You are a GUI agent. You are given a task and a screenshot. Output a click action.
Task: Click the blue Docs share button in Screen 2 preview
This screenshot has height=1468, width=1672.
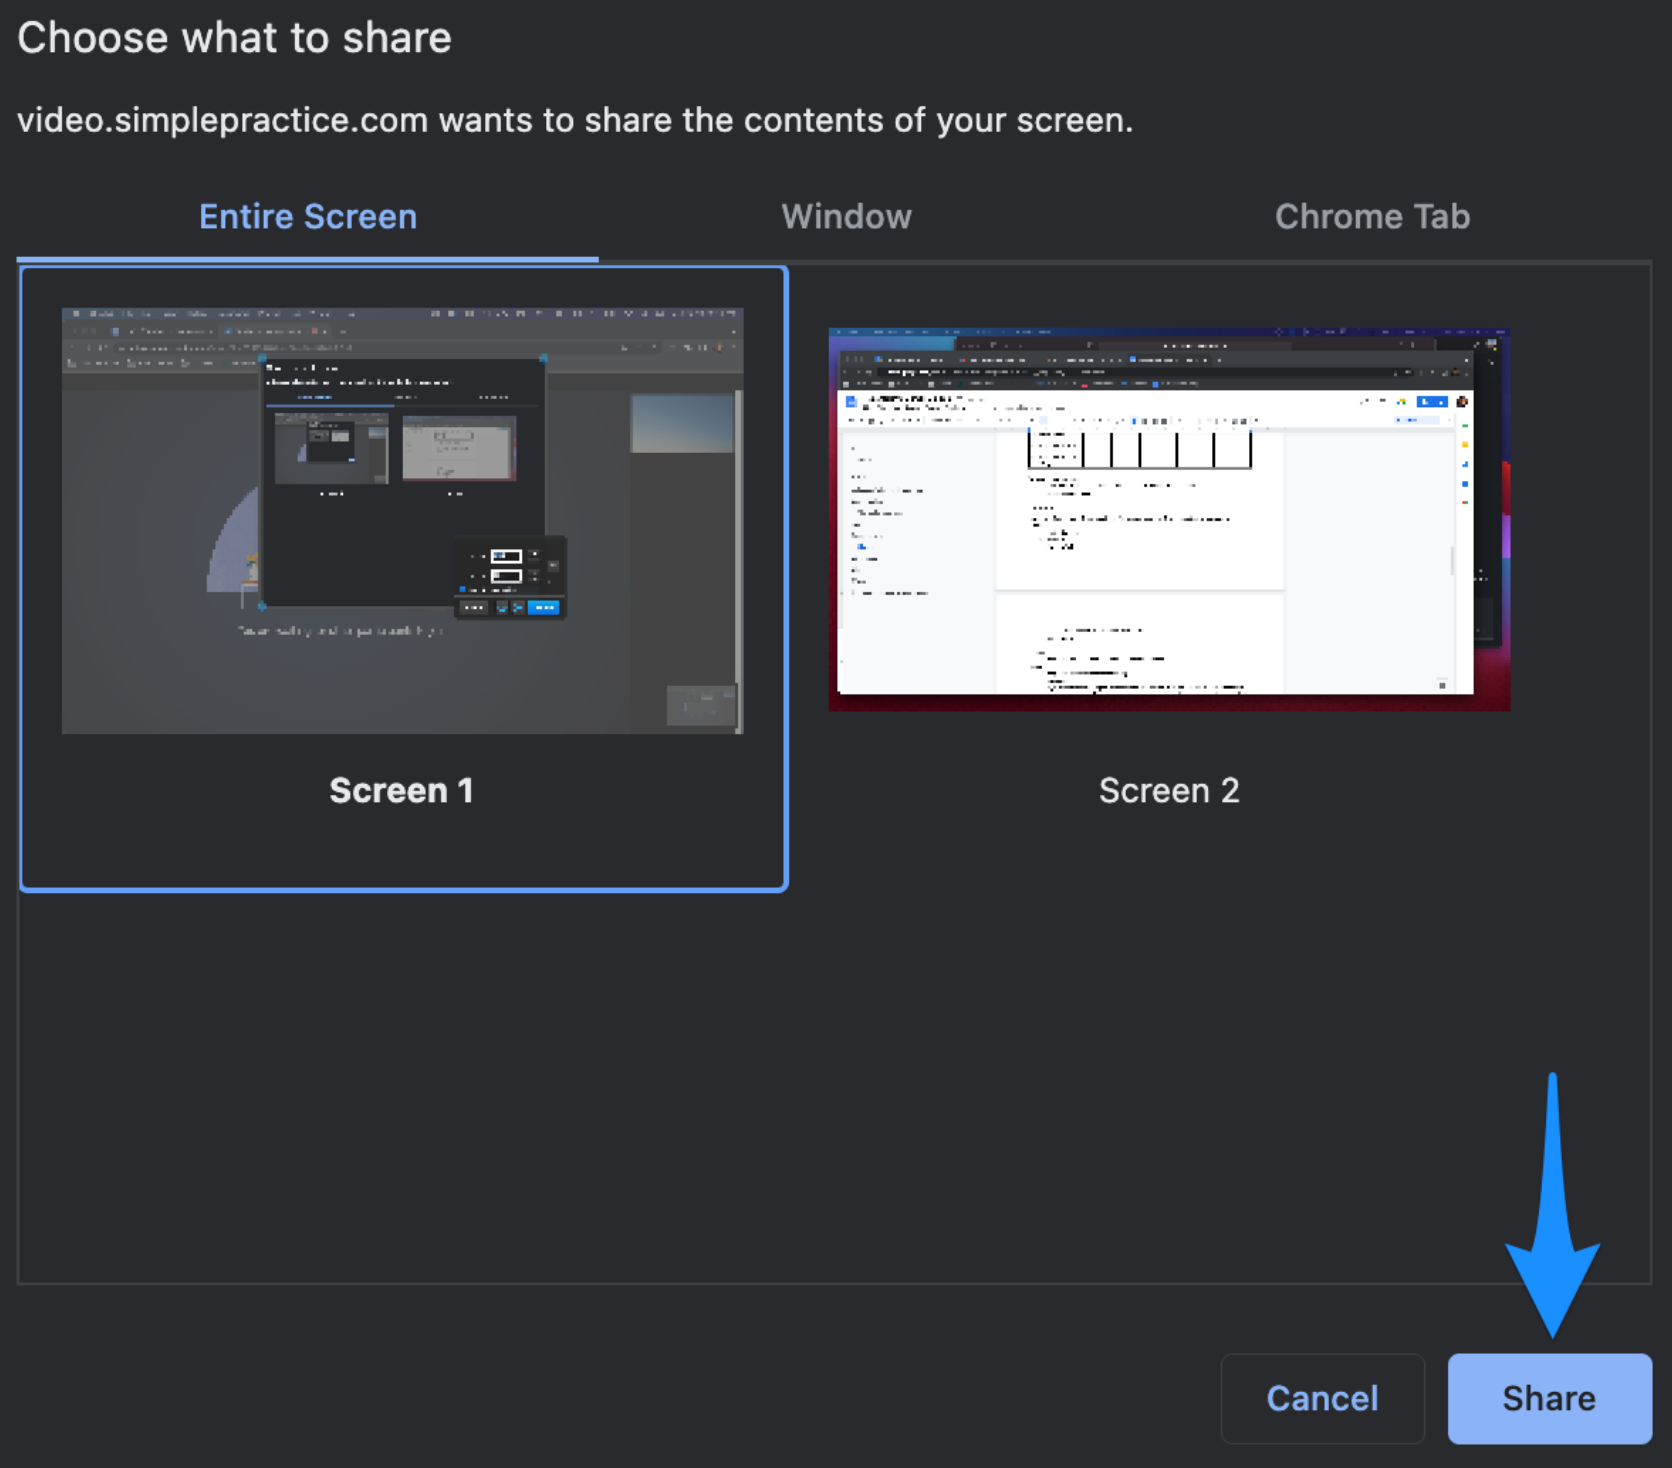[1432, 401]
